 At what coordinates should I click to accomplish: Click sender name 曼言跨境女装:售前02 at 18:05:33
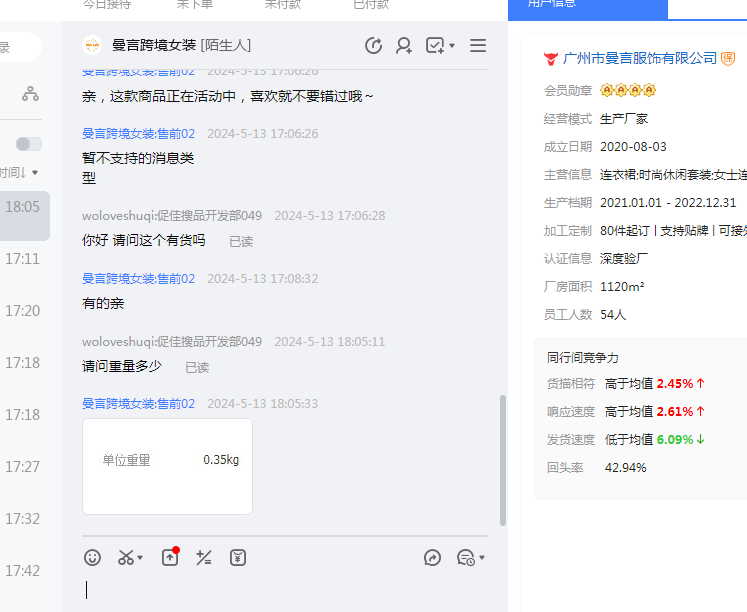click(138, 404)
